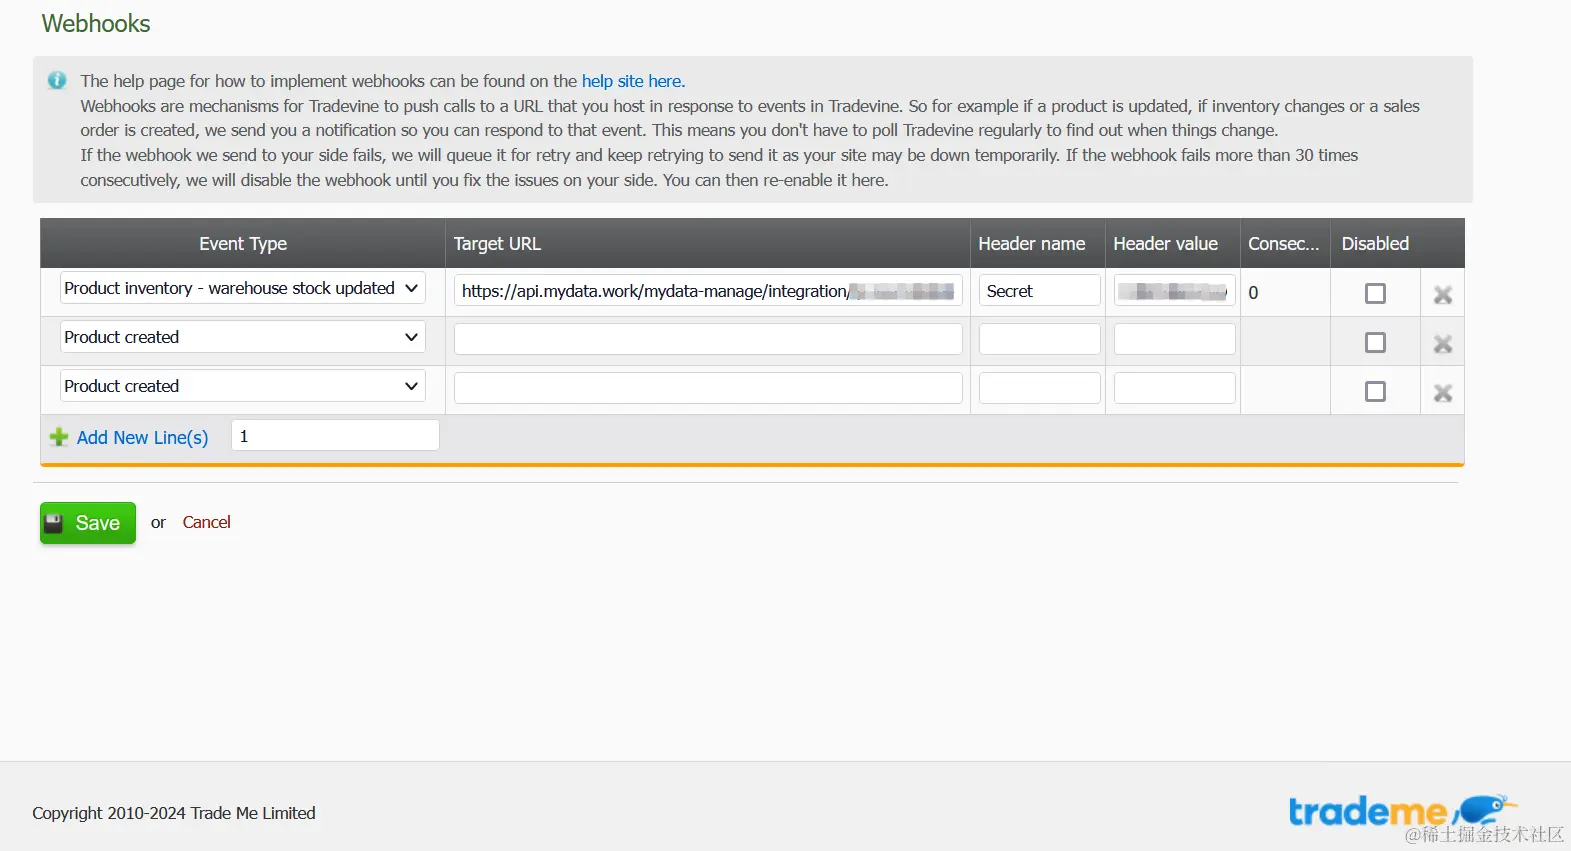Open the help site here link
1571x851 pixels.
633,81
